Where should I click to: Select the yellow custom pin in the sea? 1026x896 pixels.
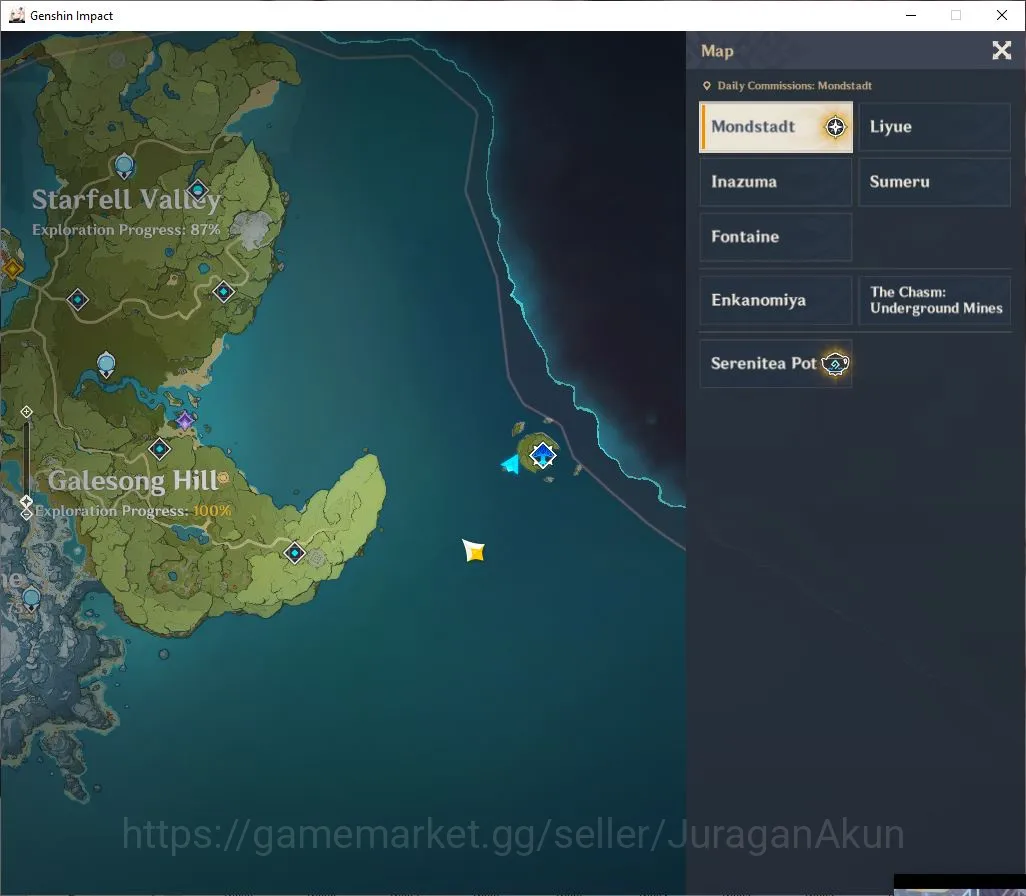pyautogui.click(x=474, y=551)
